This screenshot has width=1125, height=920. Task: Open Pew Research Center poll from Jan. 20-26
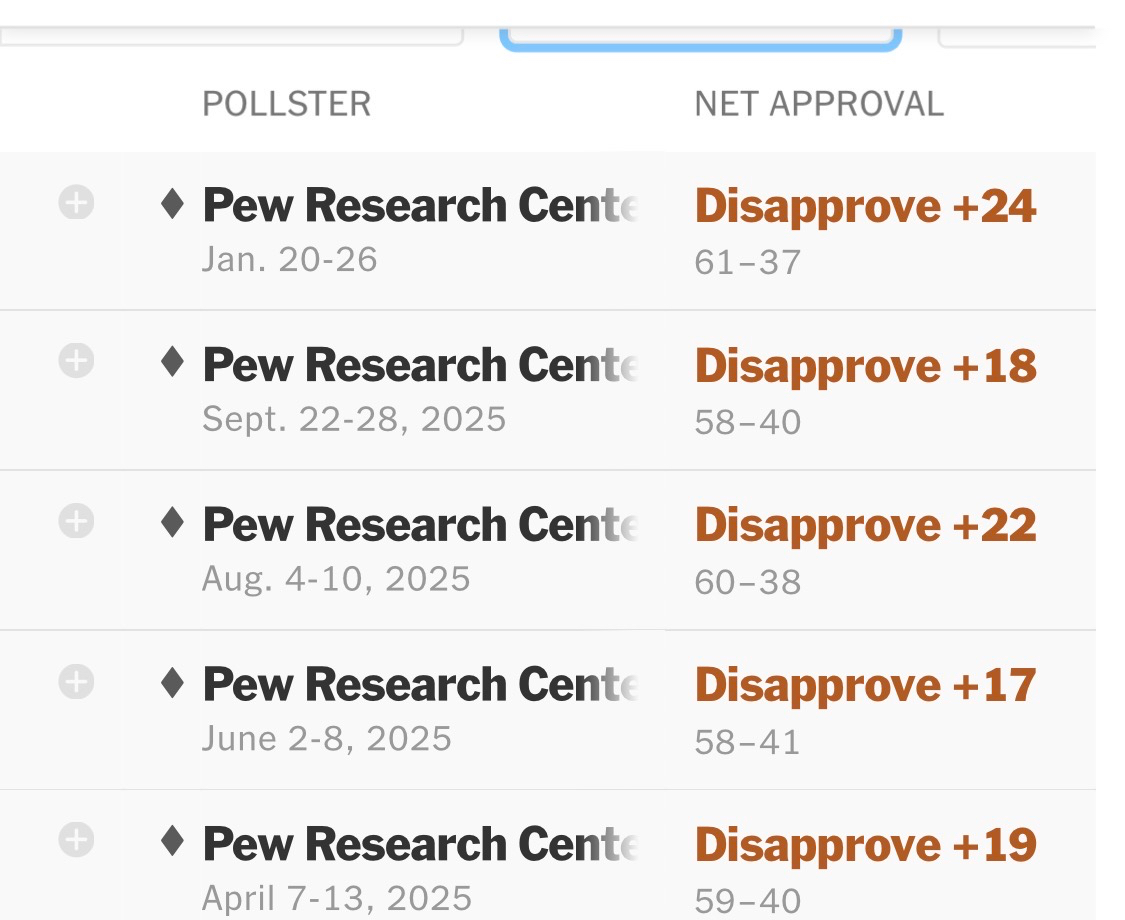(420, 206)
